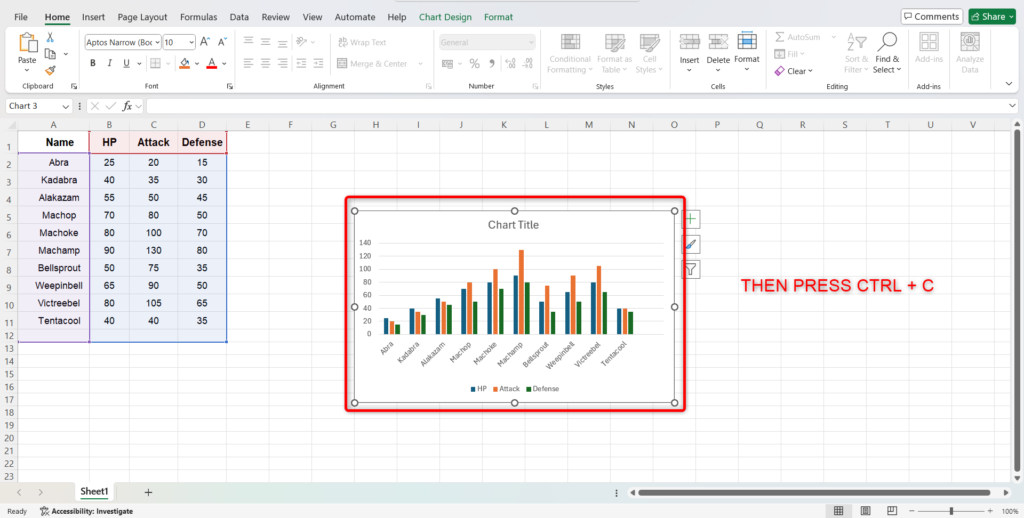
Task: Open the font size dropdown
Action: 191,42
